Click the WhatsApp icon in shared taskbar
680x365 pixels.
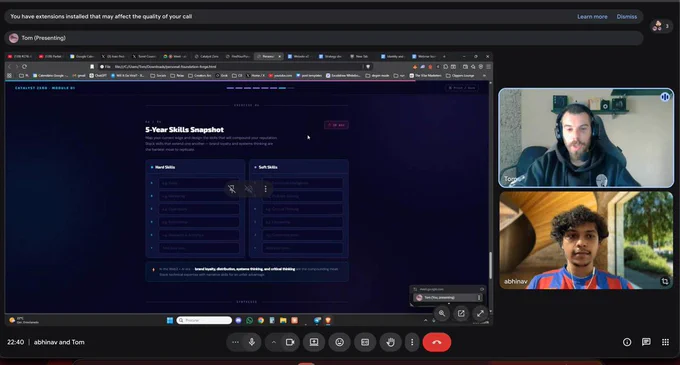[x=249, y=320]
